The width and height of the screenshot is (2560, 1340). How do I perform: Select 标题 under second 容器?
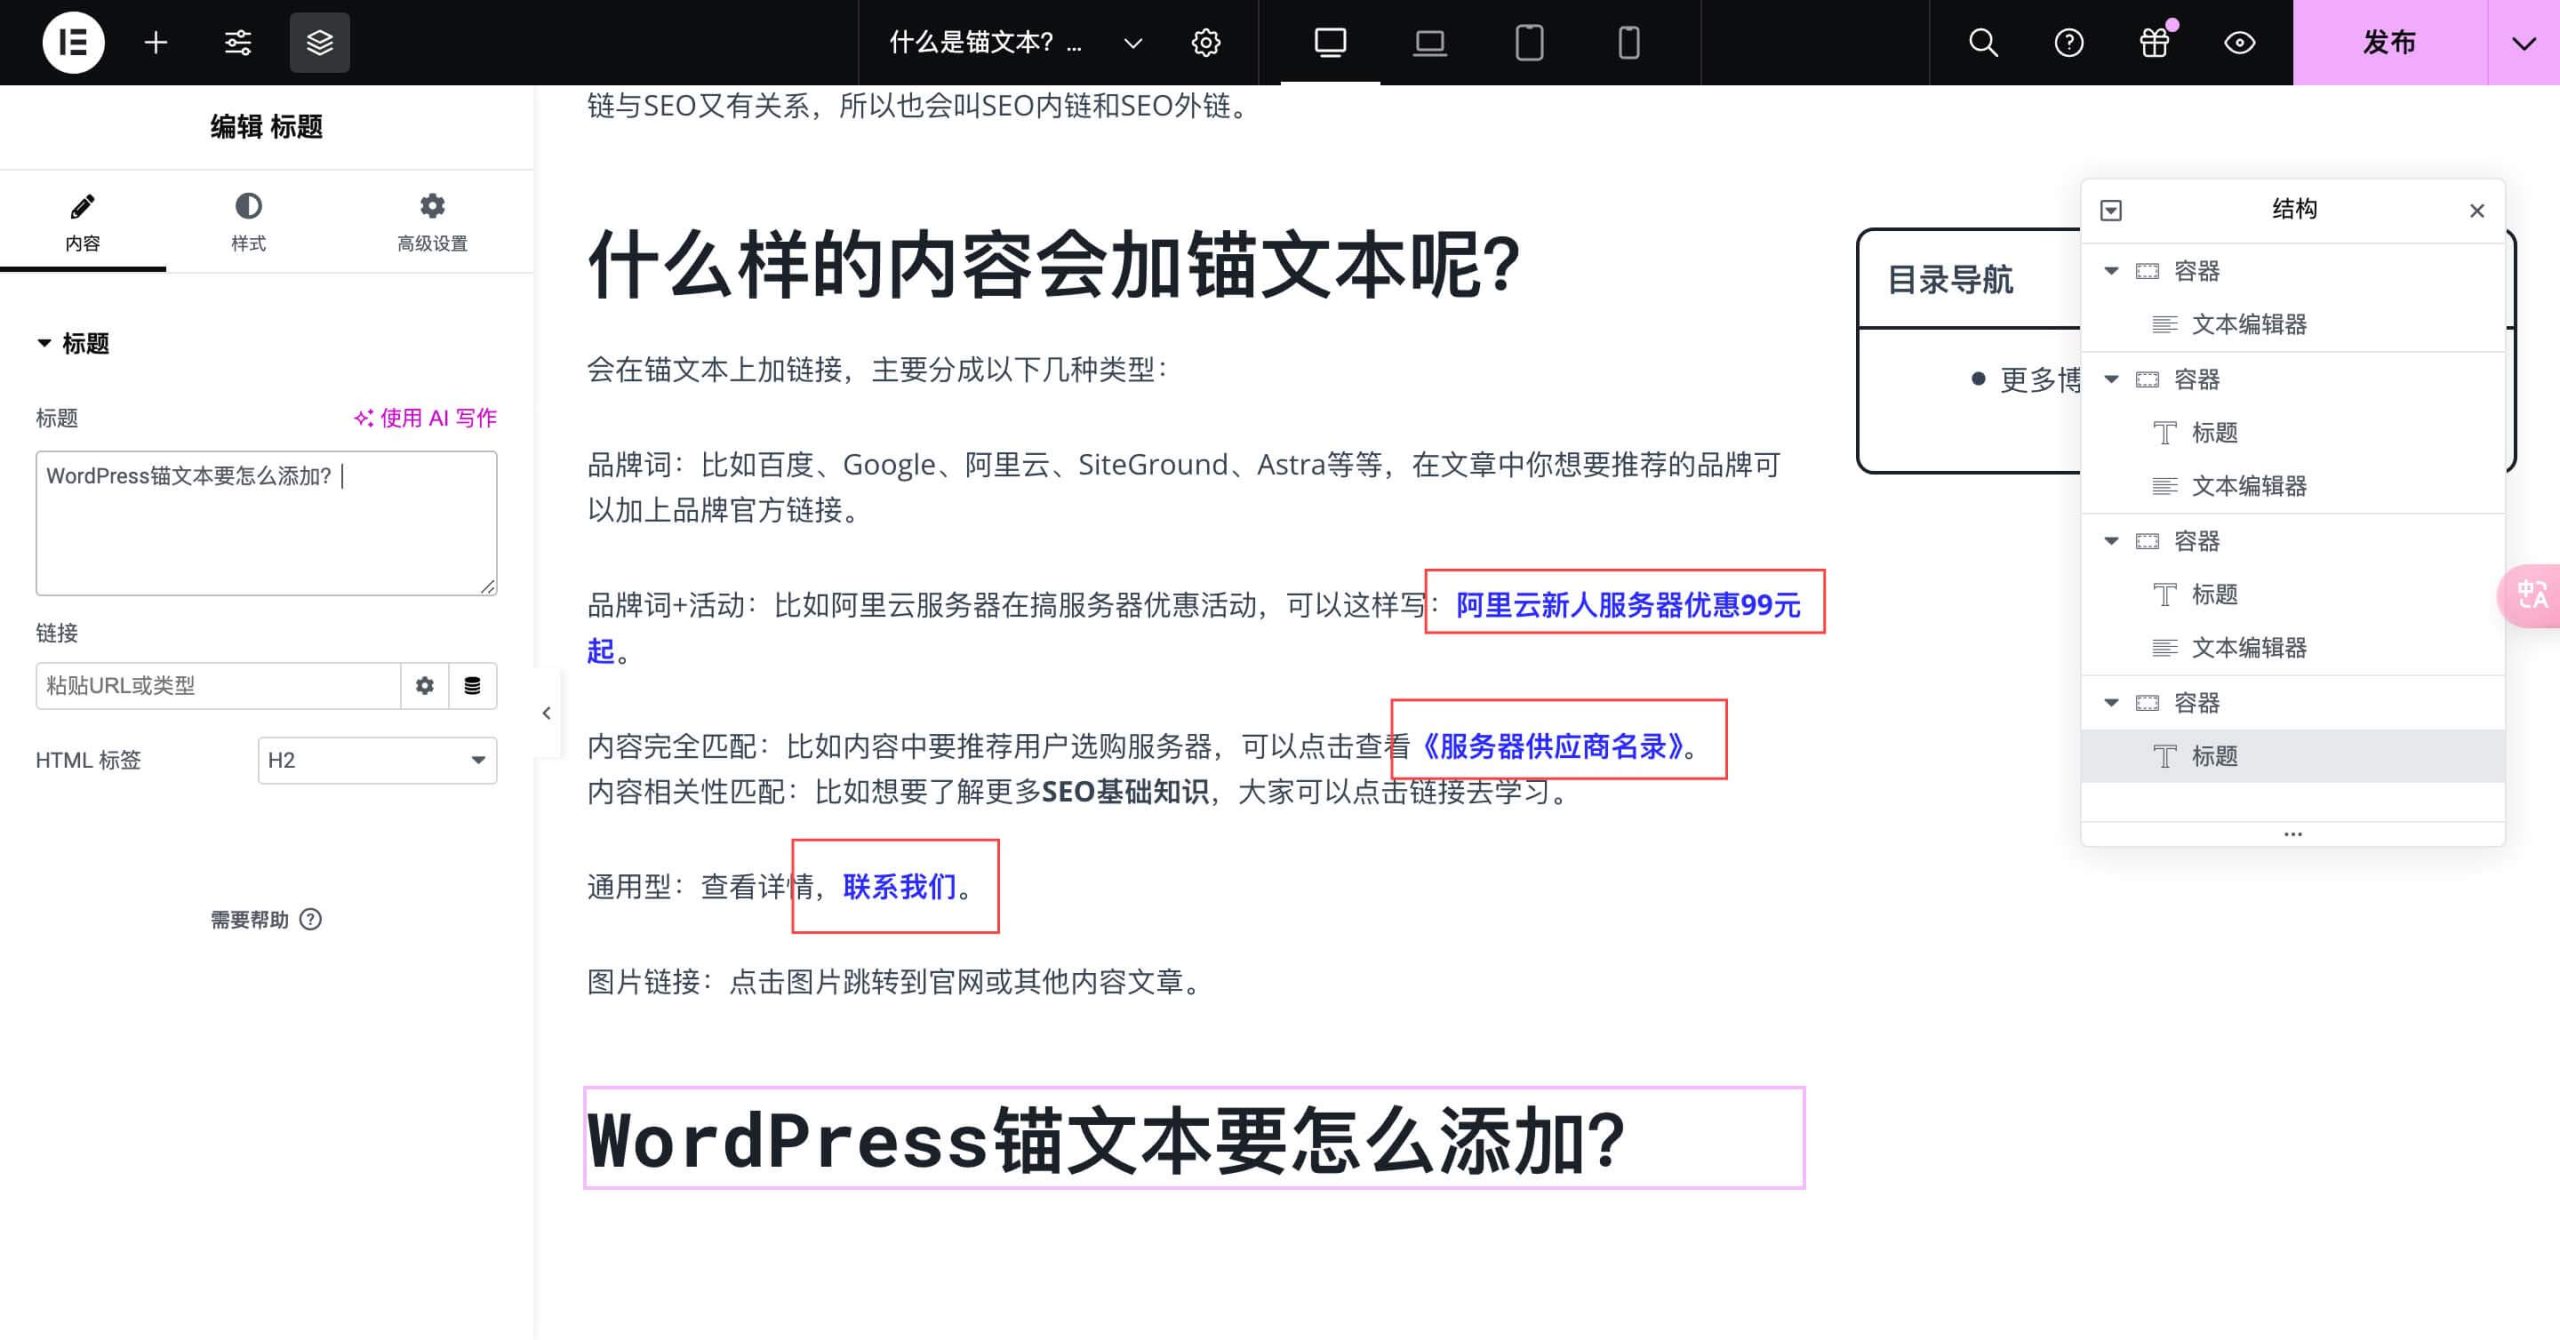2293,432
